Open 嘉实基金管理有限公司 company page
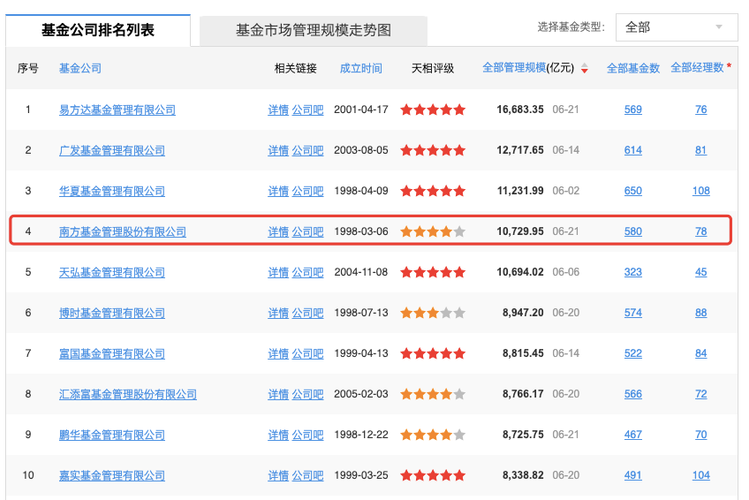The width and height of the screenshot is (749, 500). [112, 475]
